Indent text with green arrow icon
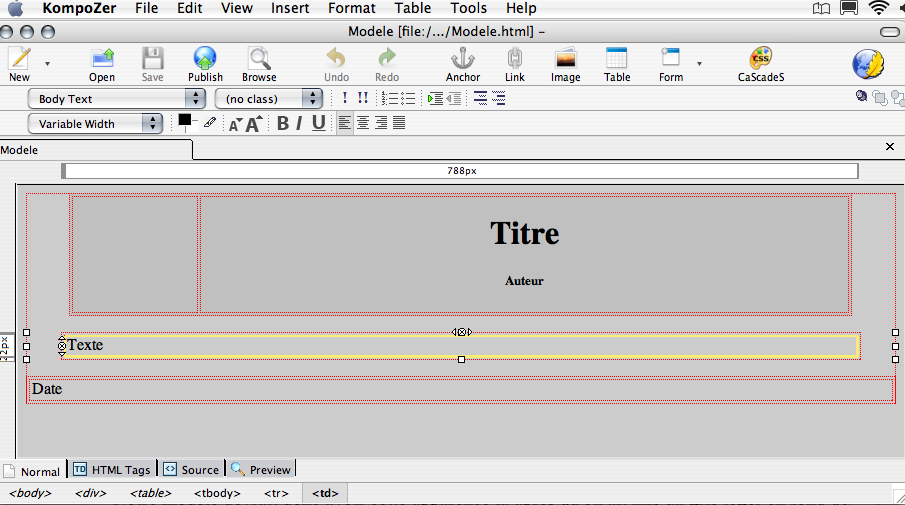 (435, 99)
